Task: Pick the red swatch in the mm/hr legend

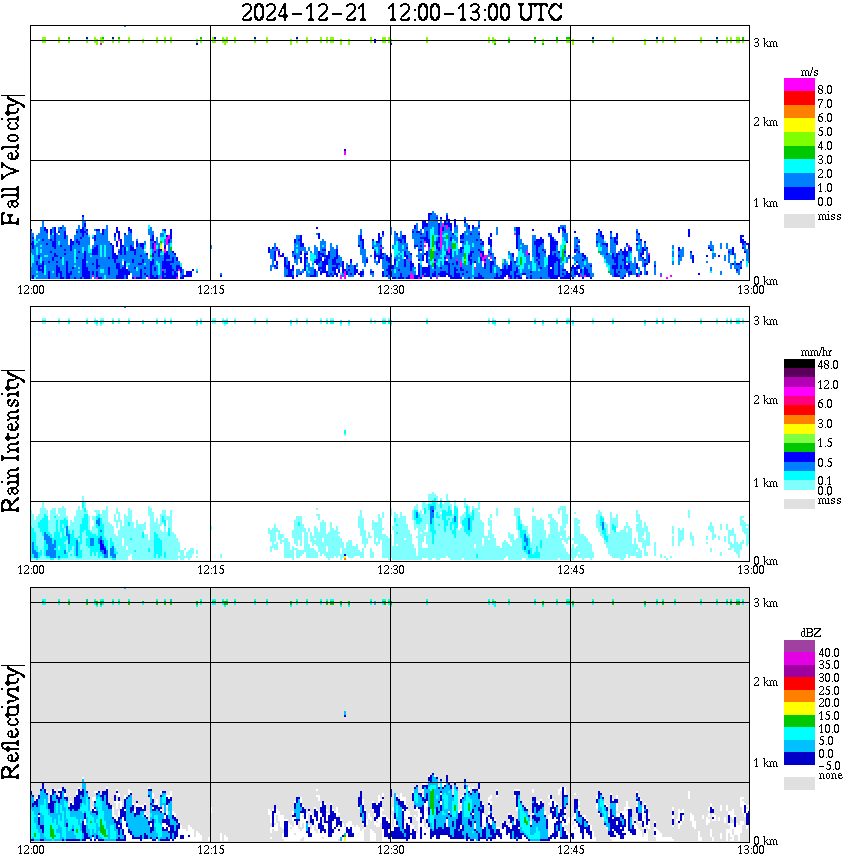Action: pyautogui.click(x=799, y=410)
